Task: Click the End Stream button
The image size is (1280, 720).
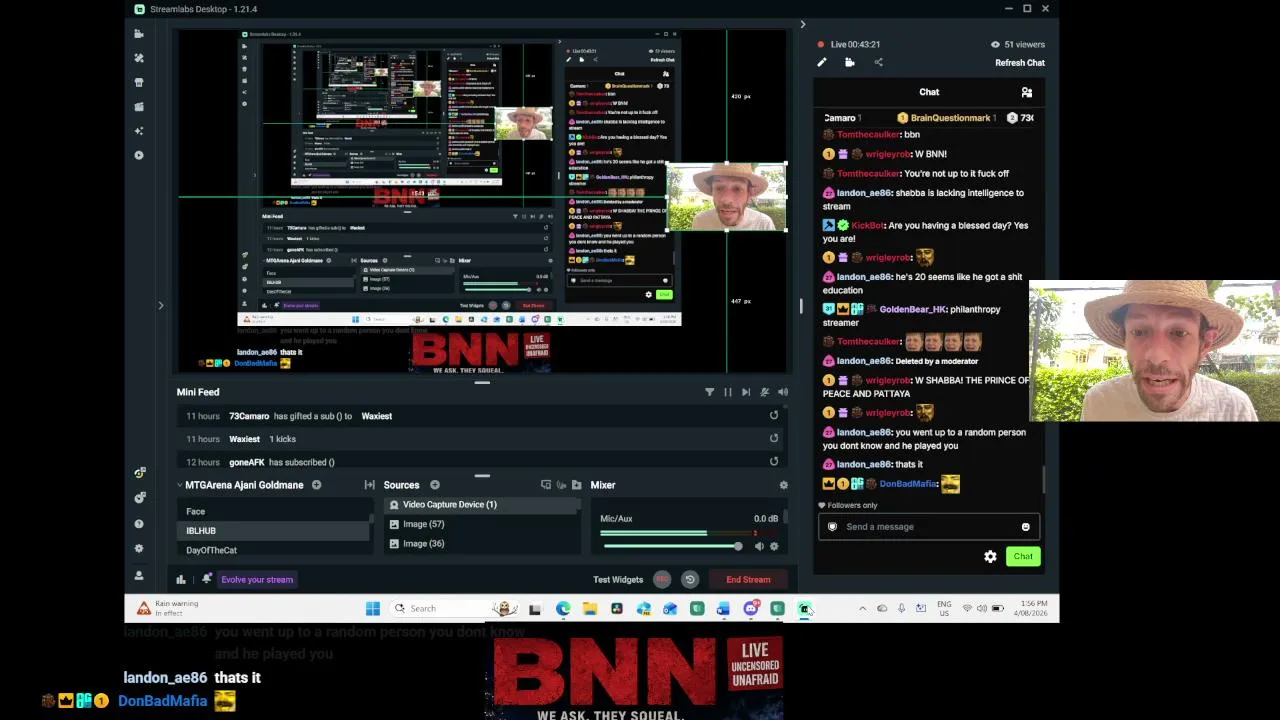Action: (x=748, y=579)
